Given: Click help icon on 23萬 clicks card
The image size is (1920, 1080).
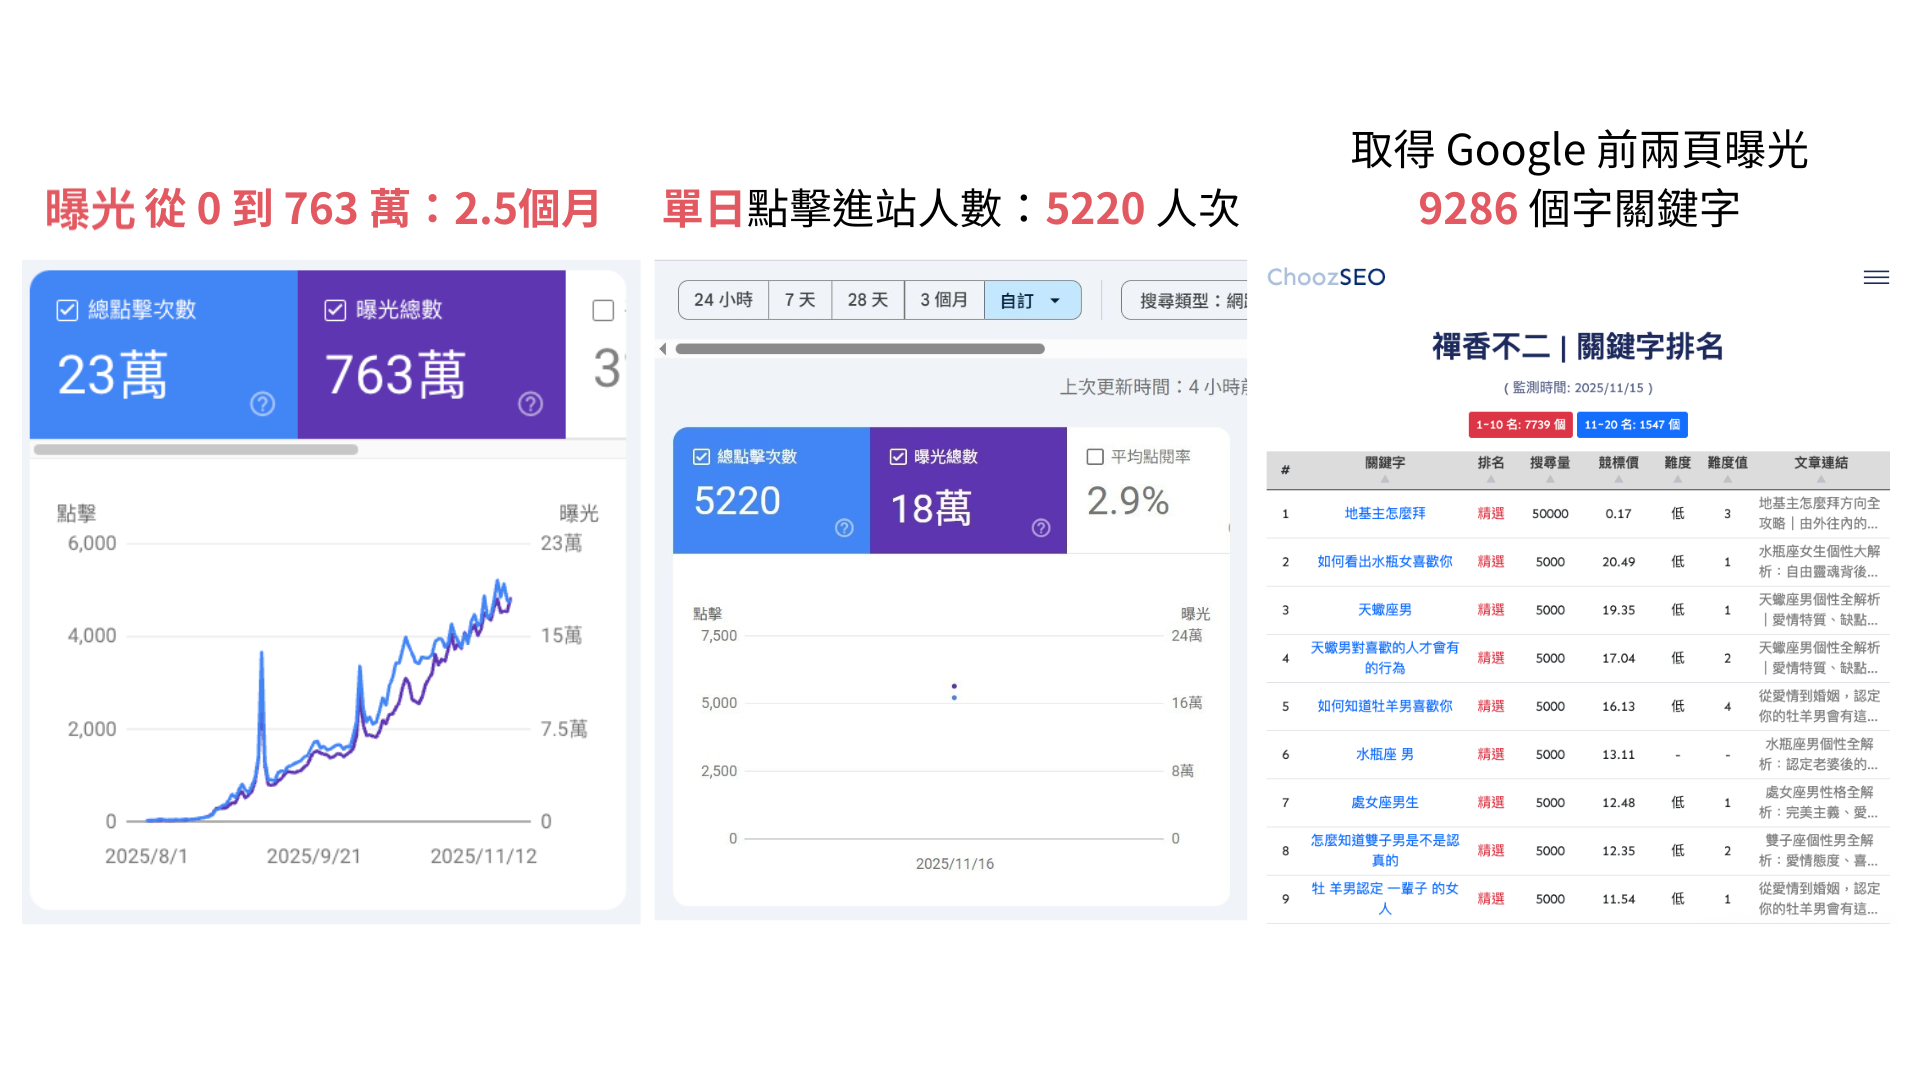Looking at the screenshot, I should tap(262, 404).
